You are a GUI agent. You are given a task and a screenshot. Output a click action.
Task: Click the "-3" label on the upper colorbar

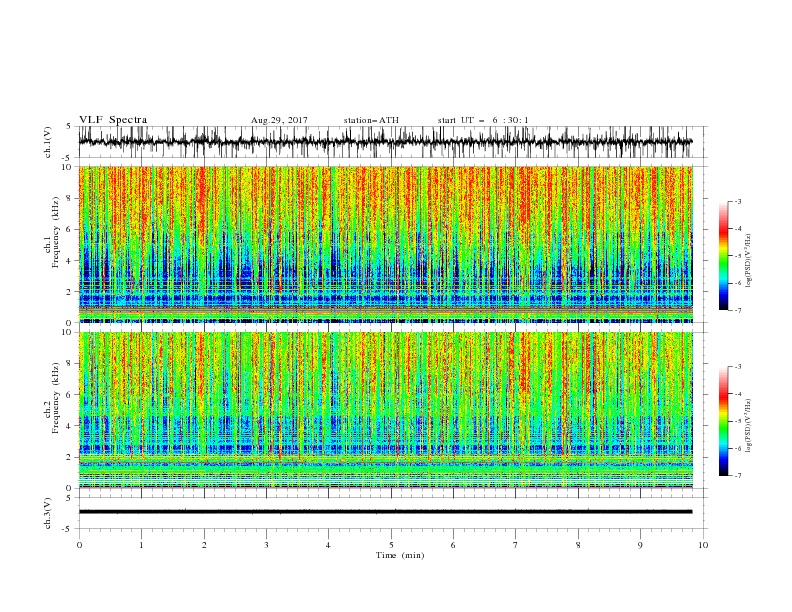tap(738, 201)
